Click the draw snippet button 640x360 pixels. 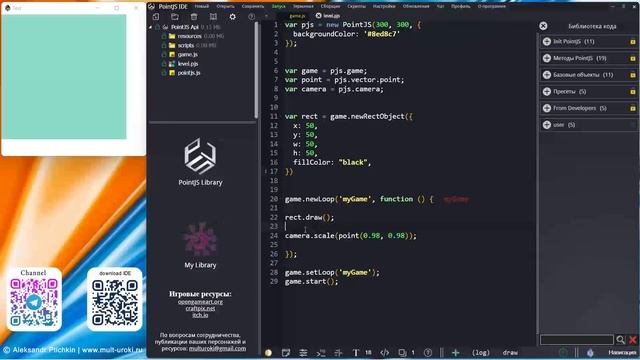tap(510, 353)
